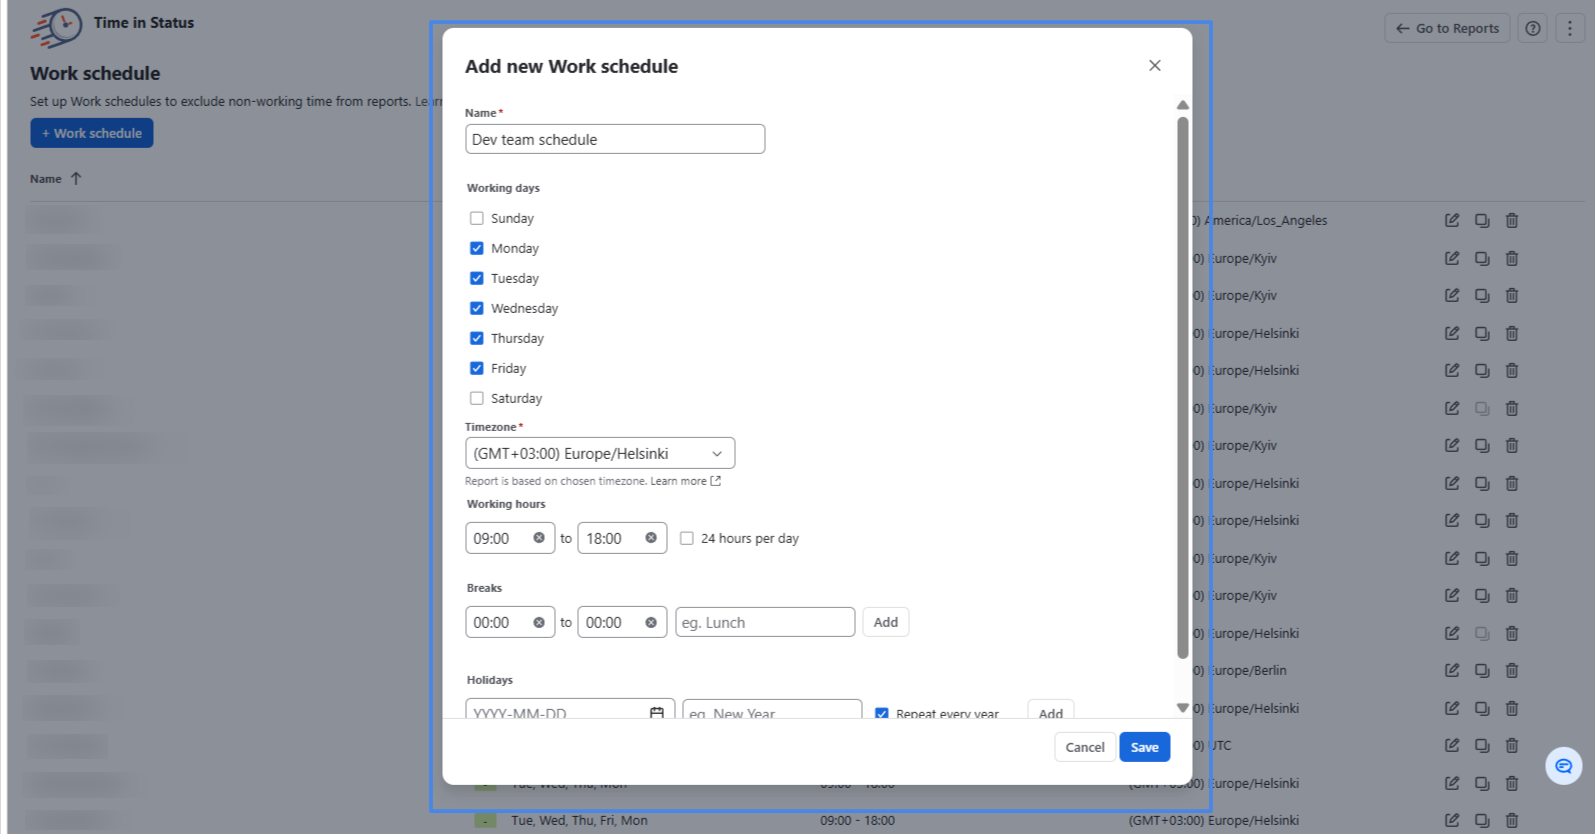This screenshot has height=834, width=1595.
Task: Open the three-dot more options menu
Action: 1569,28
